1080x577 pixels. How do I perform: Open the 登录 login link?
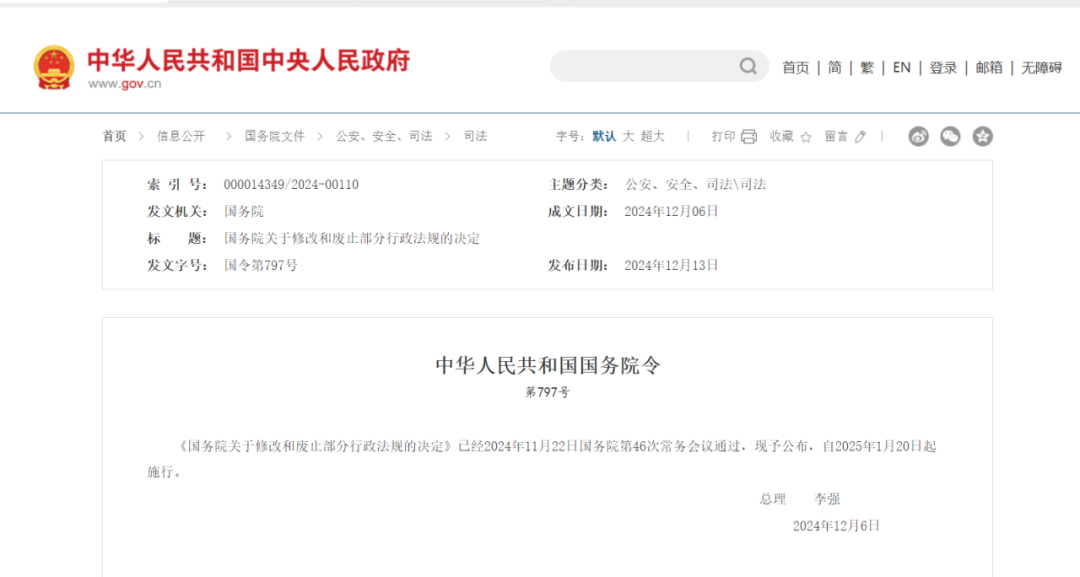tap(943, 67)
